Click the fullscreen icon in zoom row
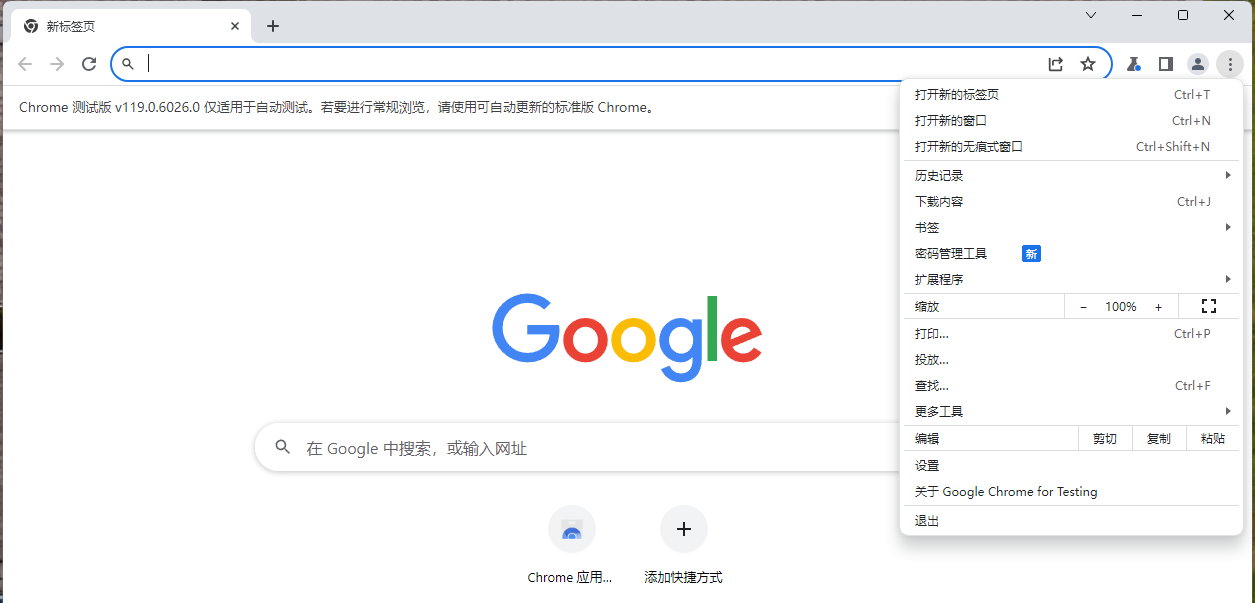 (1208, 306)
